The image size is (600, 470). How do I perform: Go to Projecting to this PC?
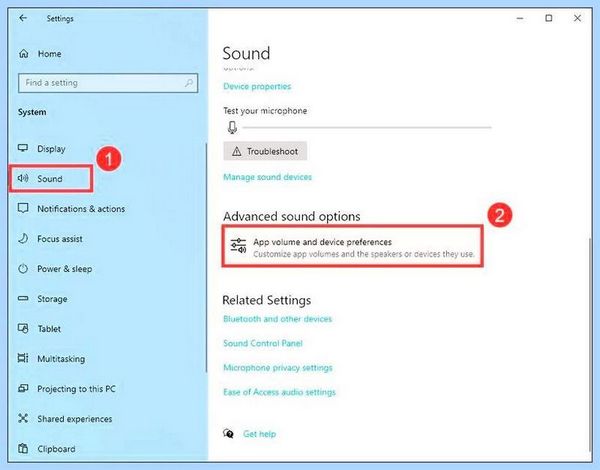76,389
